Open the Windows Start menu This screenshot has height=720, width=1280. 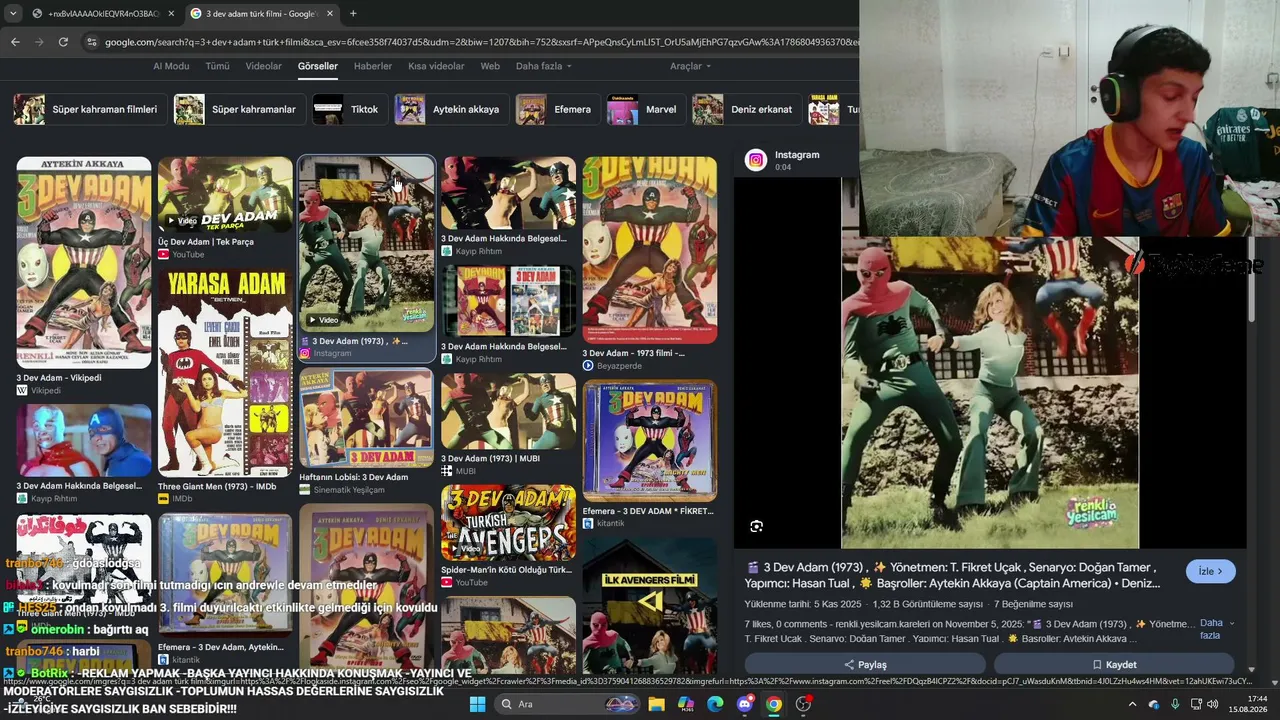point(477,704)
